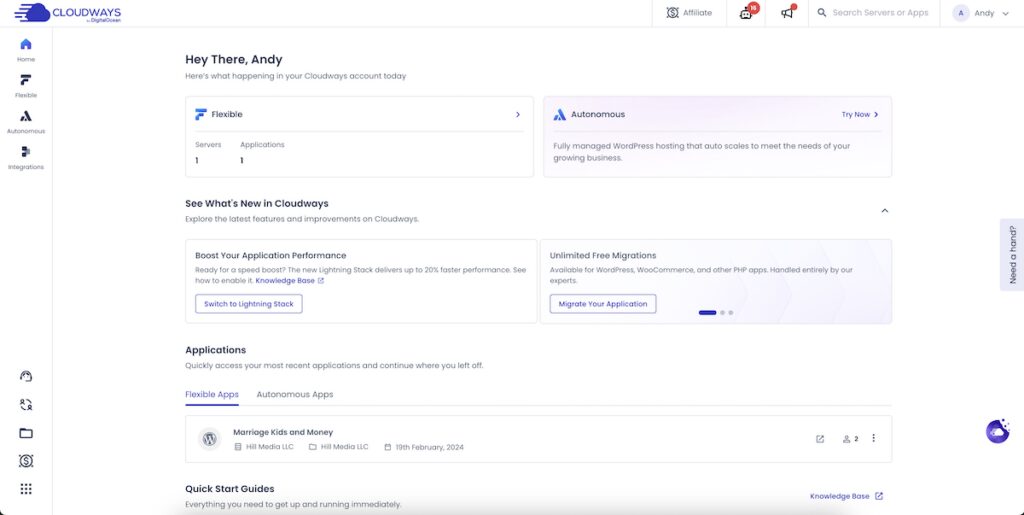This screenshot has width=1024, height=515.
Task: Open the team members icon in sidebar
Action: (25, 405)
